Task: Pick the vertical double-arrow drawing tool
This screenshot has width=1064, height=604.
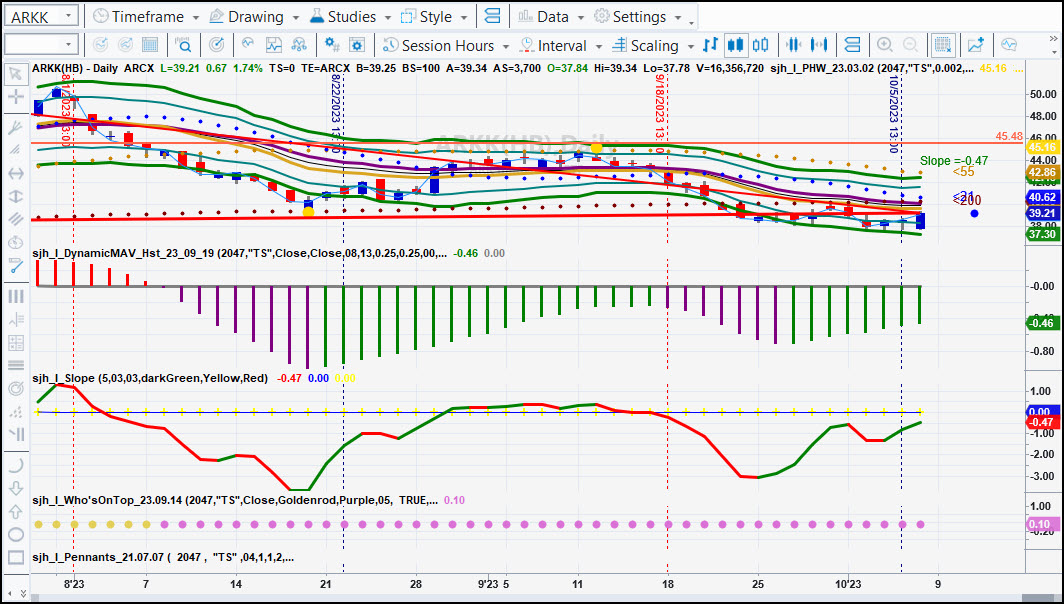Action: (x=15, y=196)
